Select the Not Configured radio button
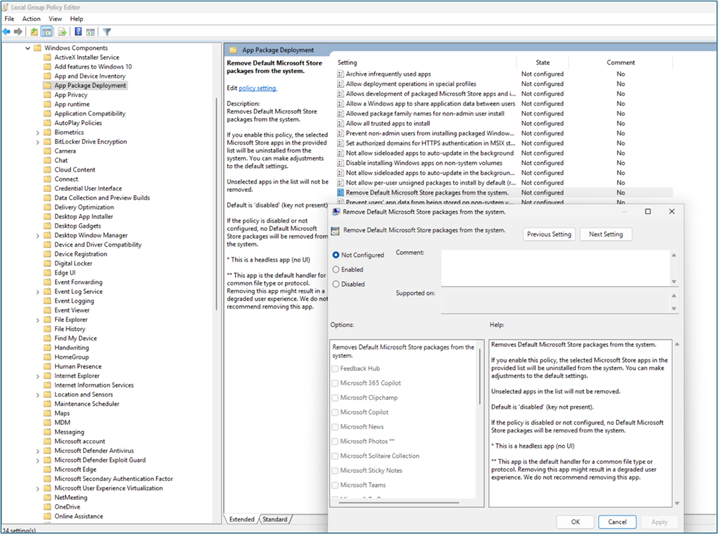Screen dimensions: 718x534 (x=336, y=255)
